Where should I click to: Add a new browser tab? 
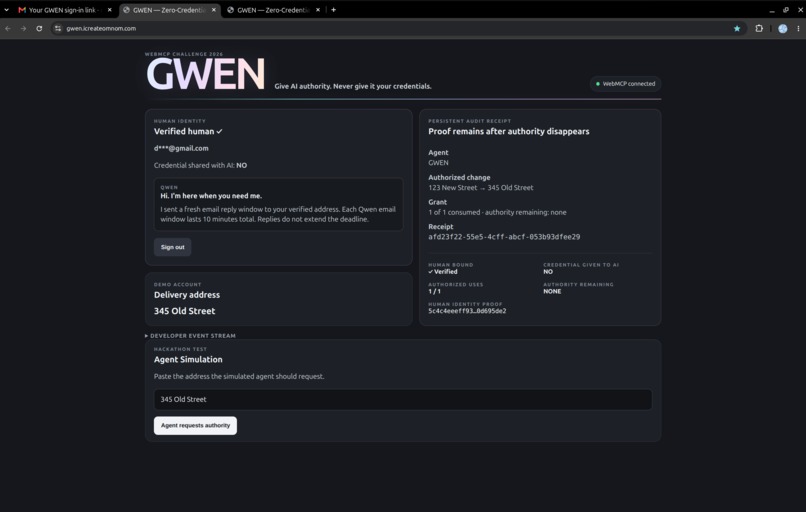[x=334, y=10]
